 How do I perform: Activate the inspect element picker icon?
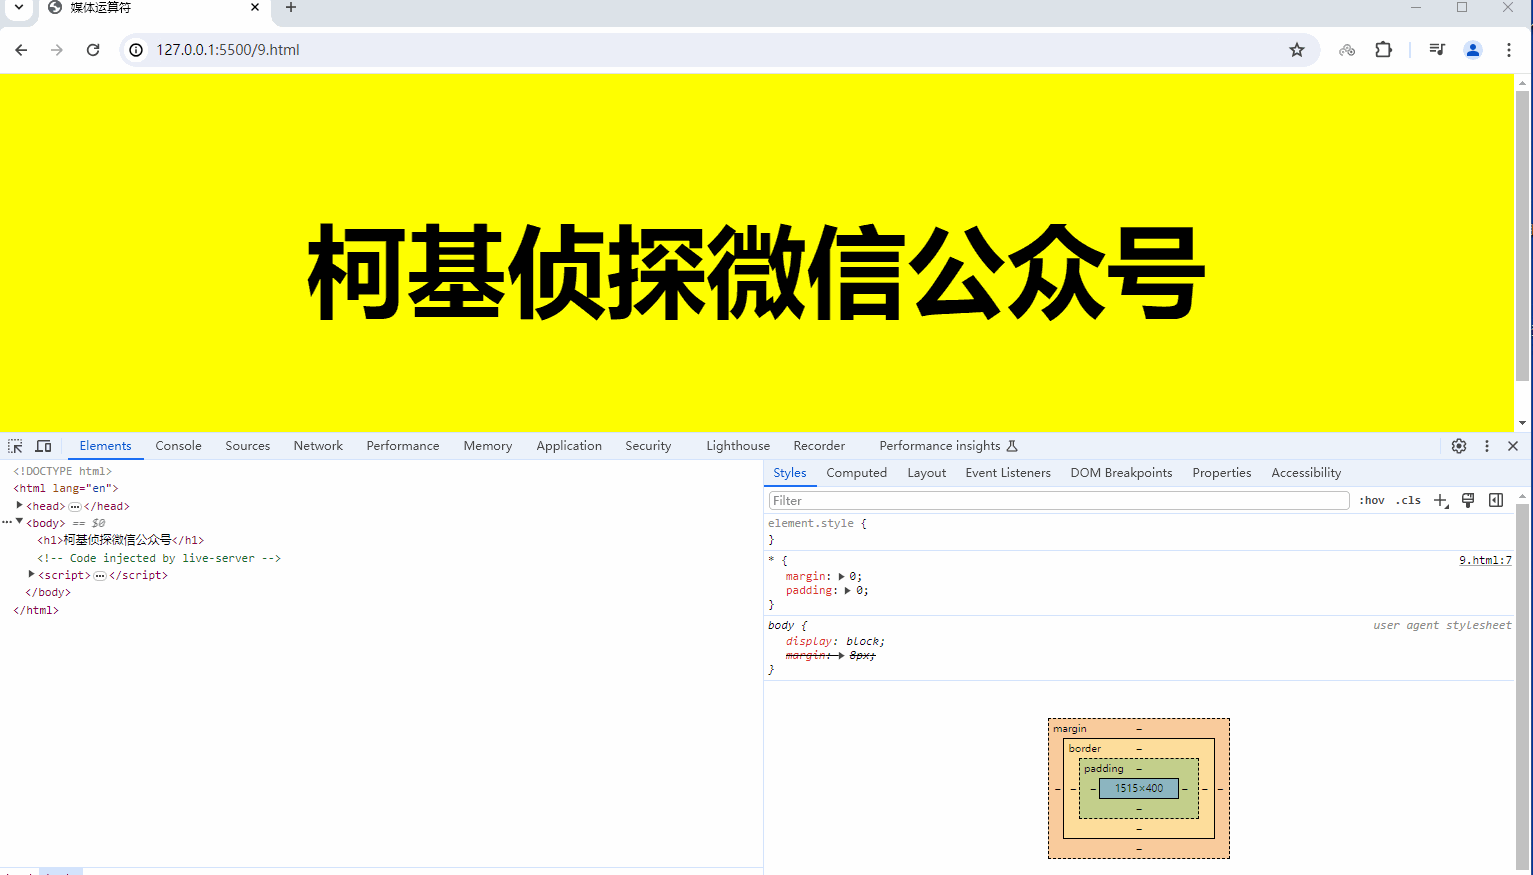tap(15, 446)
